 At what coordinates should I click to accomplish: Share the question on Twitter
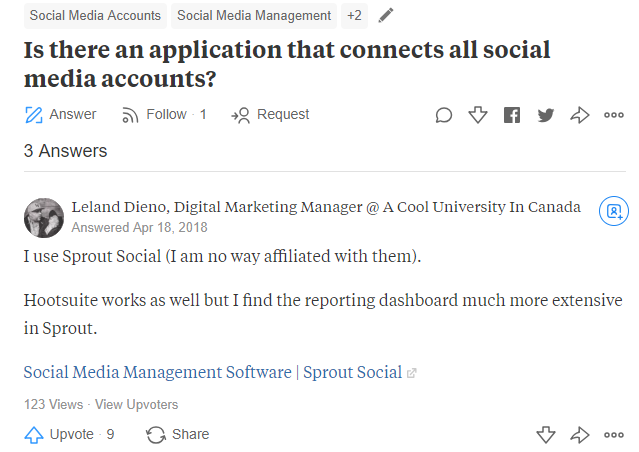pyautogui.click(x=545, y=115)
